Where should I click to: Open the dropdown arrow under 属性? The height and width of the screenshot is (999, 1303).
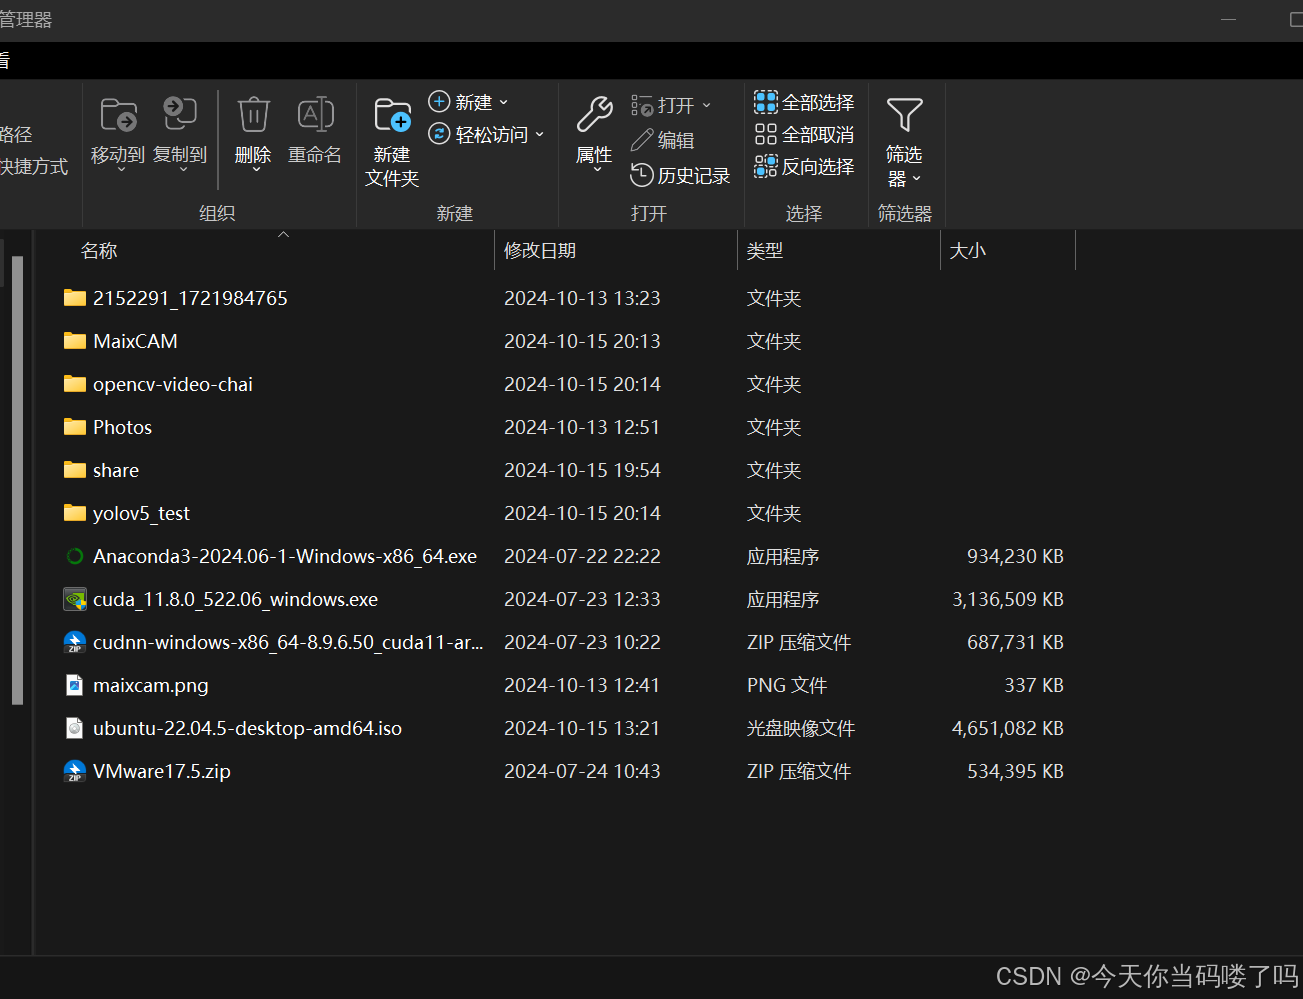tap(597, 170)
